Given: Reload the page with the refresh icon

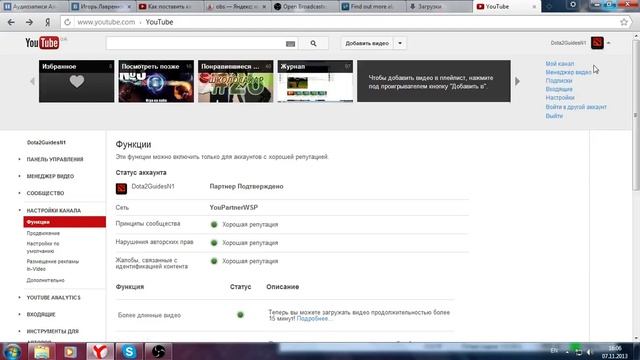Looking at the screenshot, I should point(67,22).
